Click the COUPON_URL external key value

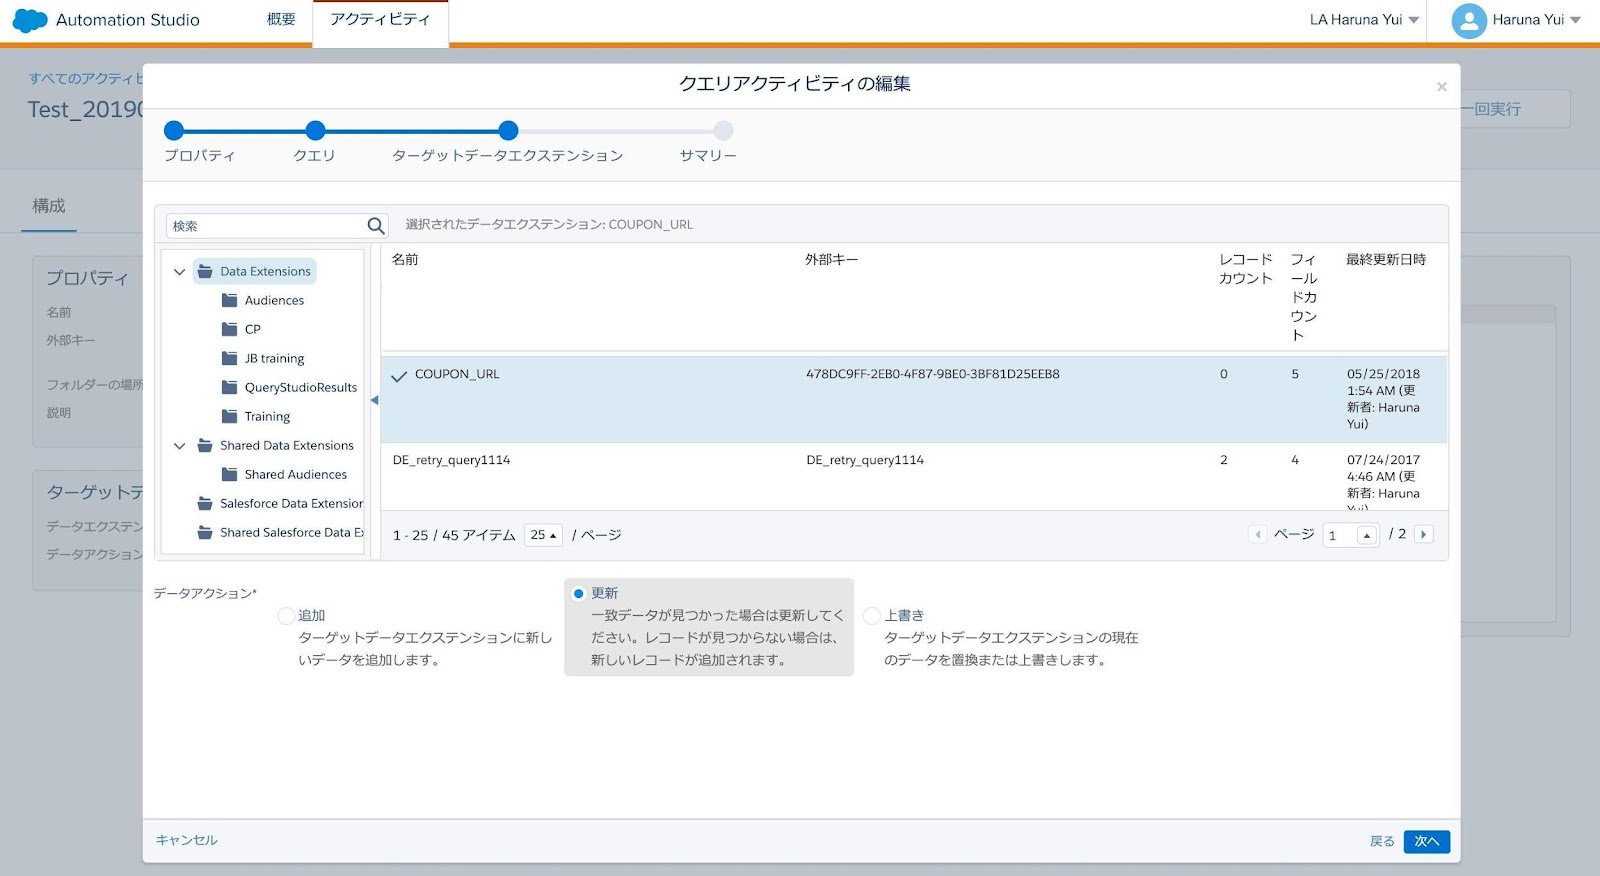tap(933, 374)
